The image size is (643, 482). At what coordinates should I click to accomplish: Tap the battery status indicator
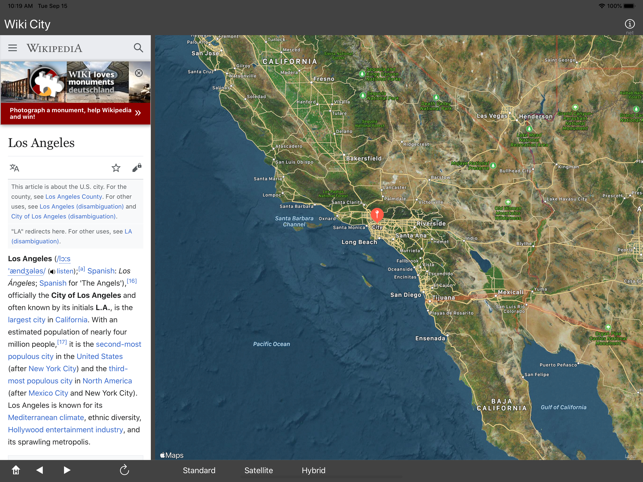[629, 6]
